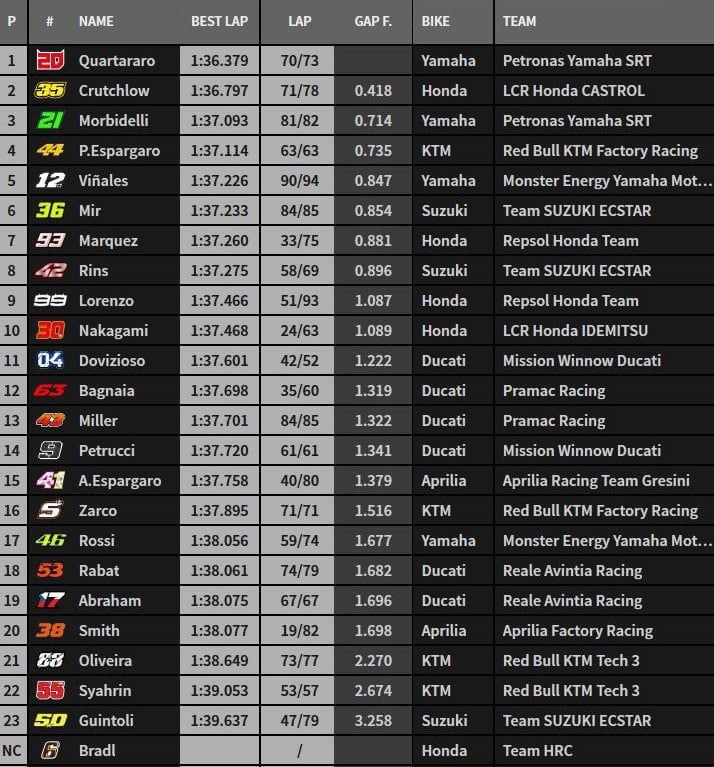Click Petronas Yamaha SRT in first row
This screenshot has width=714, height=767.
point(577,61)
